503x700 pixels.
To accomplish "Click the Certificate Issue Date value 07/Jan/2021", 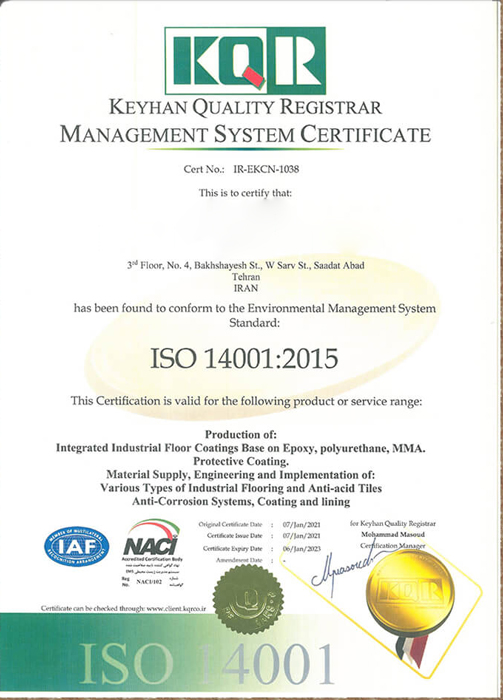I will pyautogui.click(x=301, y=536).
